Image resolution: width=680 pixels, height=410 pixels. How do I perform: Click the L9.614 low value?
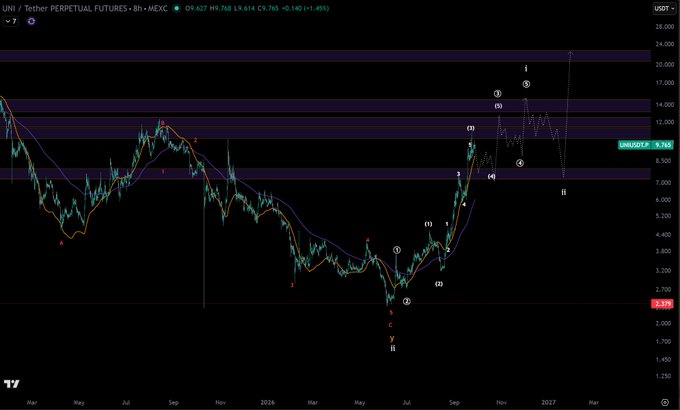243,8
